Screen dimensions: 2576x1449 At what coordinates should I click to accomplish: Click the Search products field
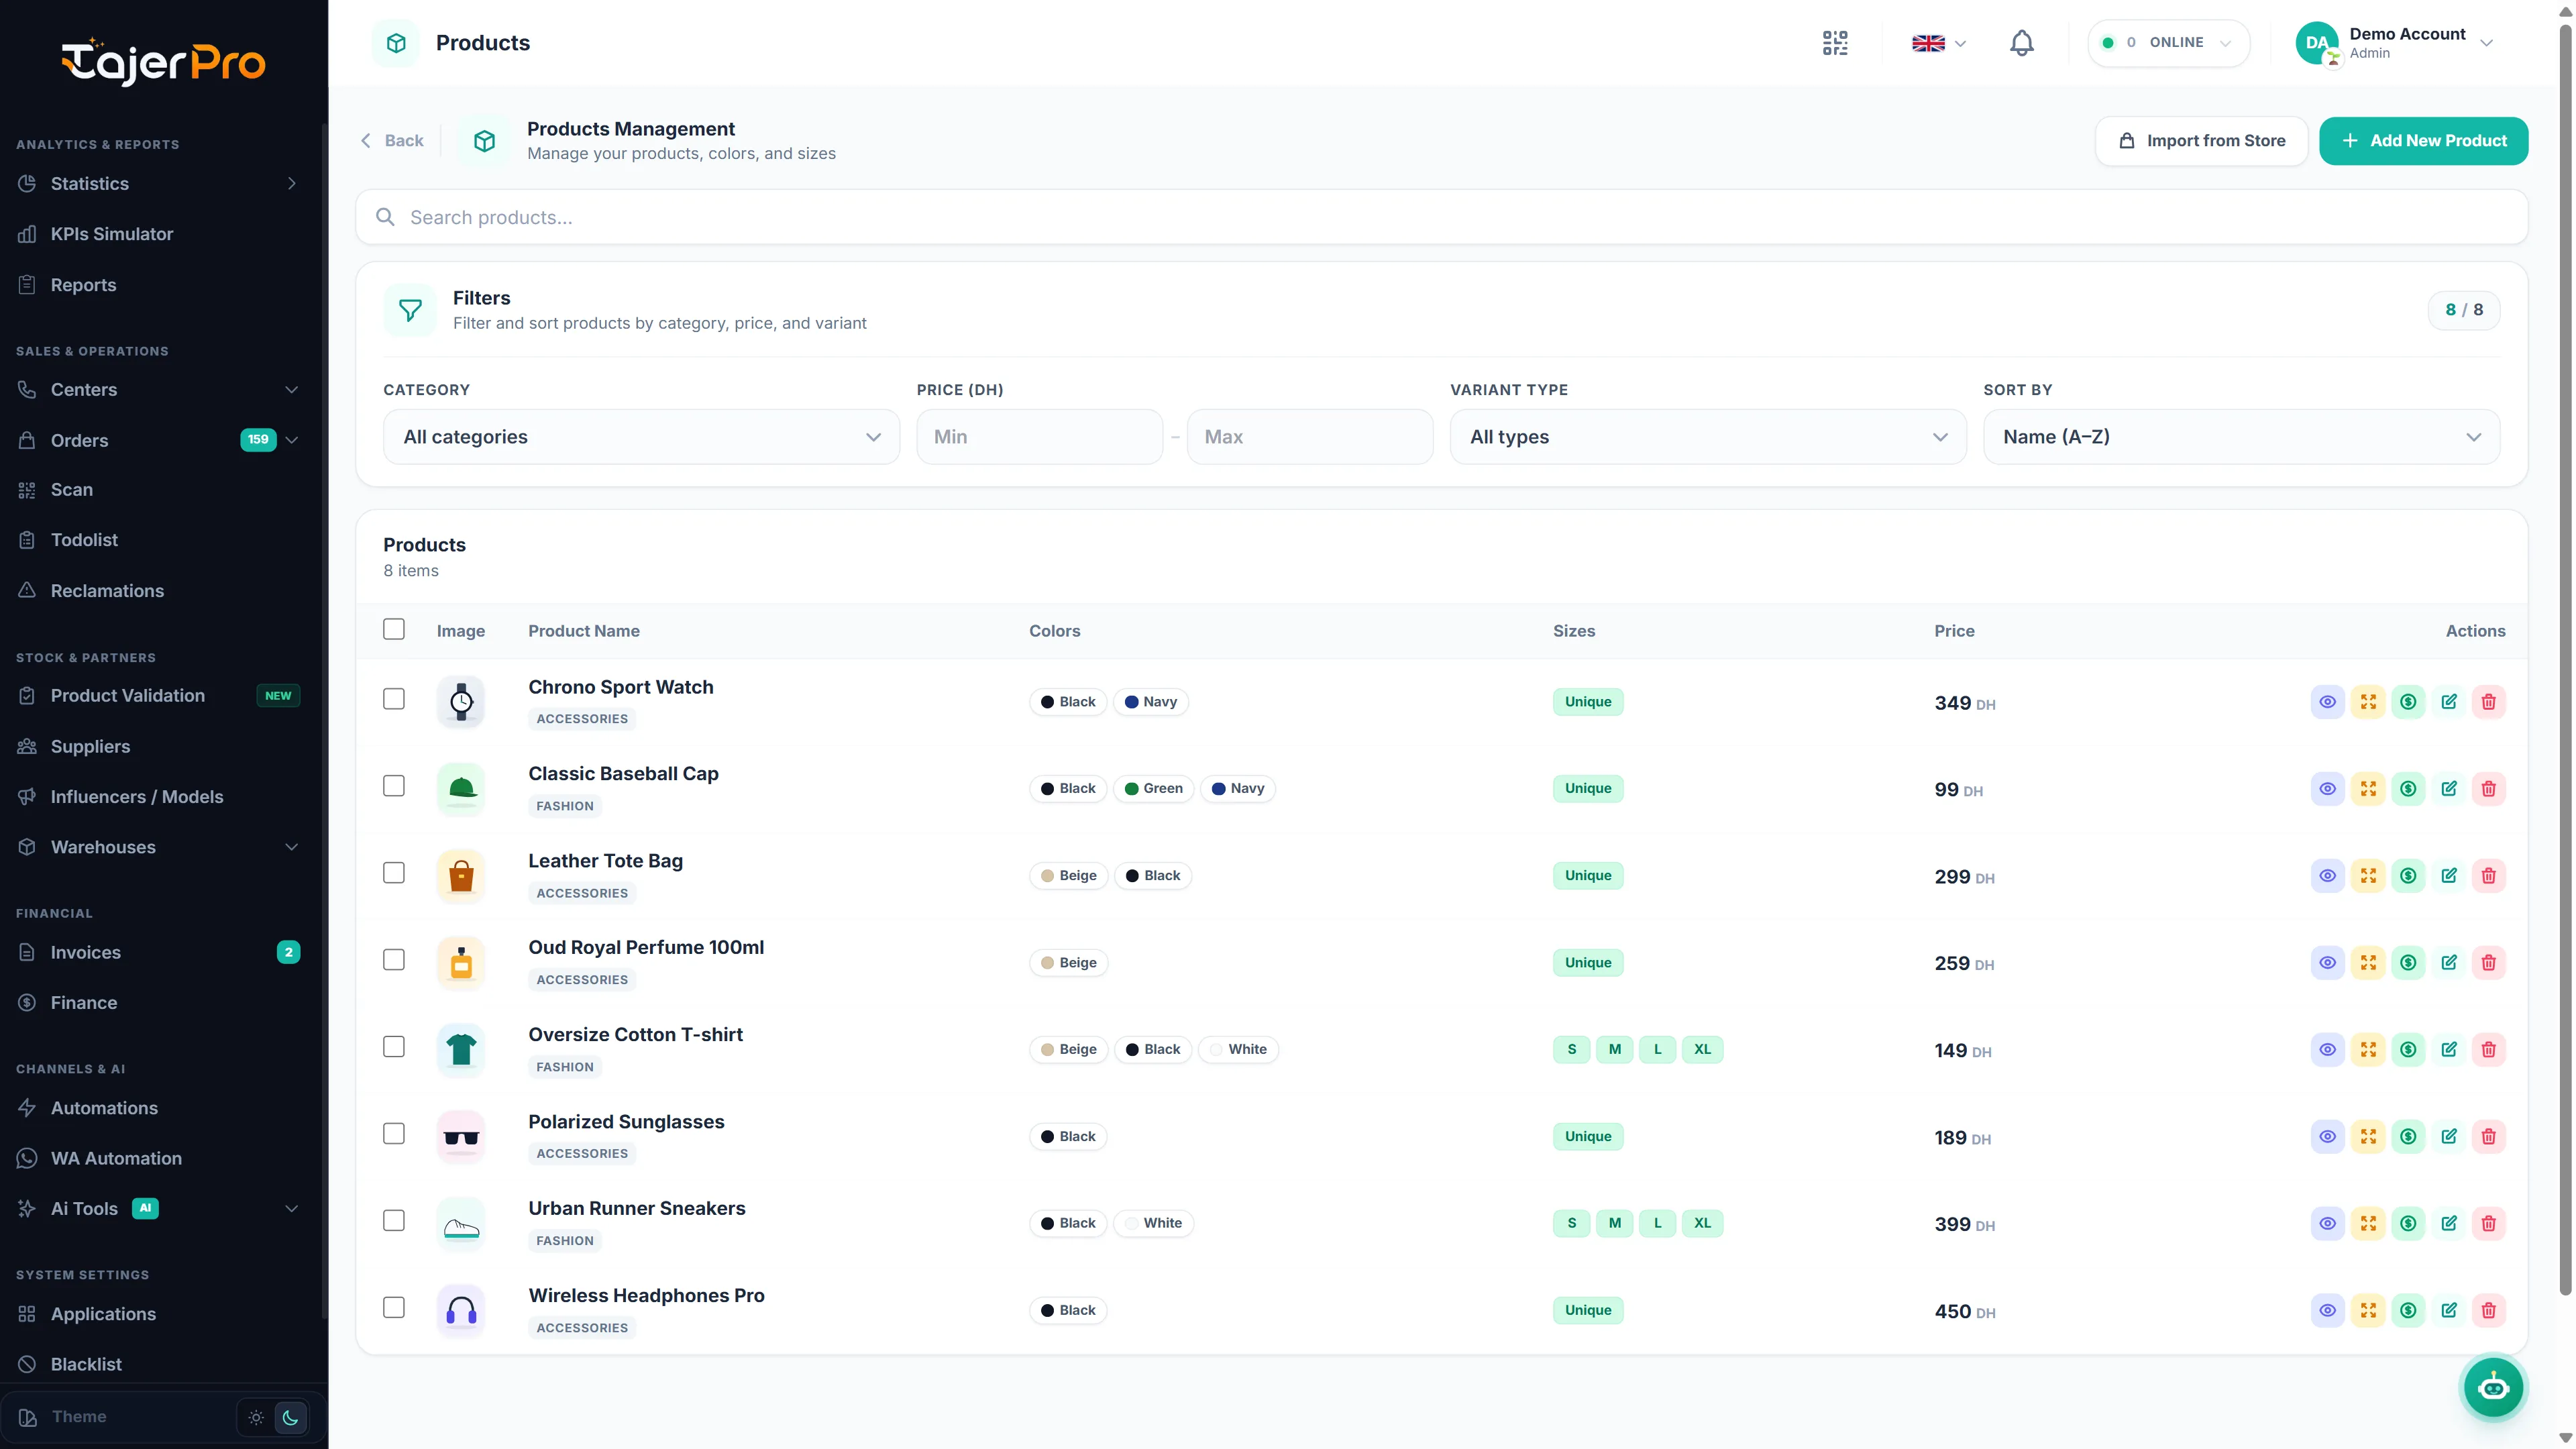click(1441, 218)
